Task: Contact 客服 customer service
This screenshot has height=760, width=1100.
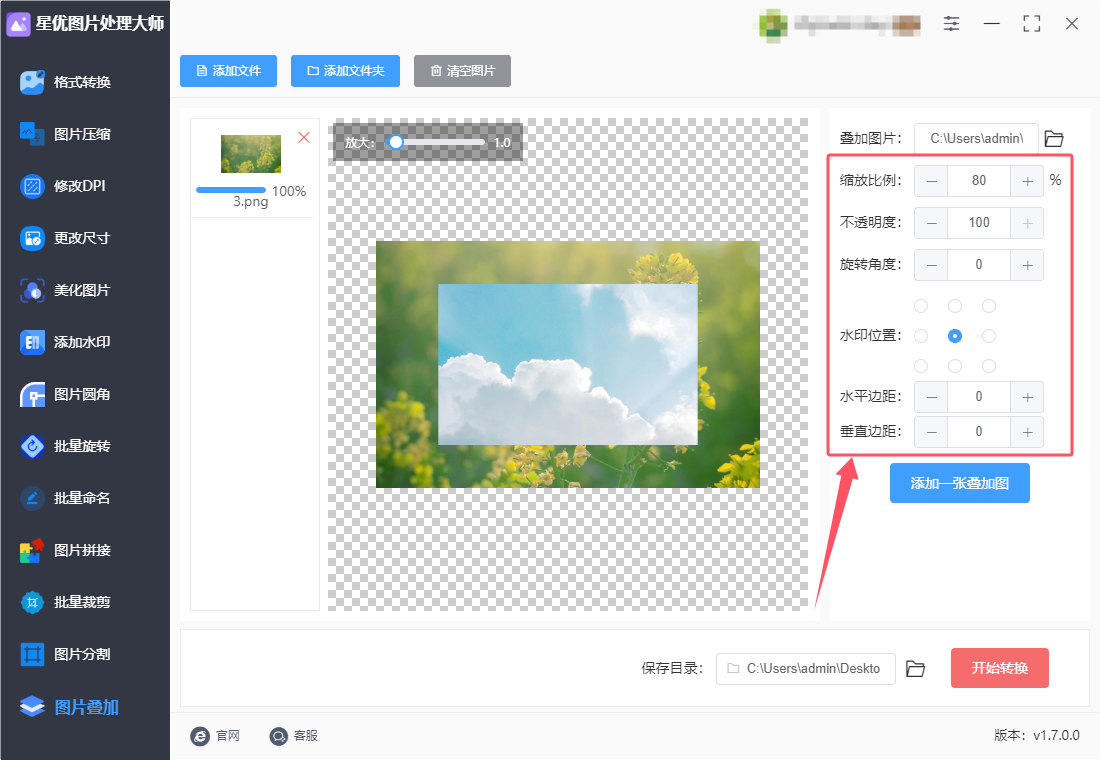Action: coord(293,735)
